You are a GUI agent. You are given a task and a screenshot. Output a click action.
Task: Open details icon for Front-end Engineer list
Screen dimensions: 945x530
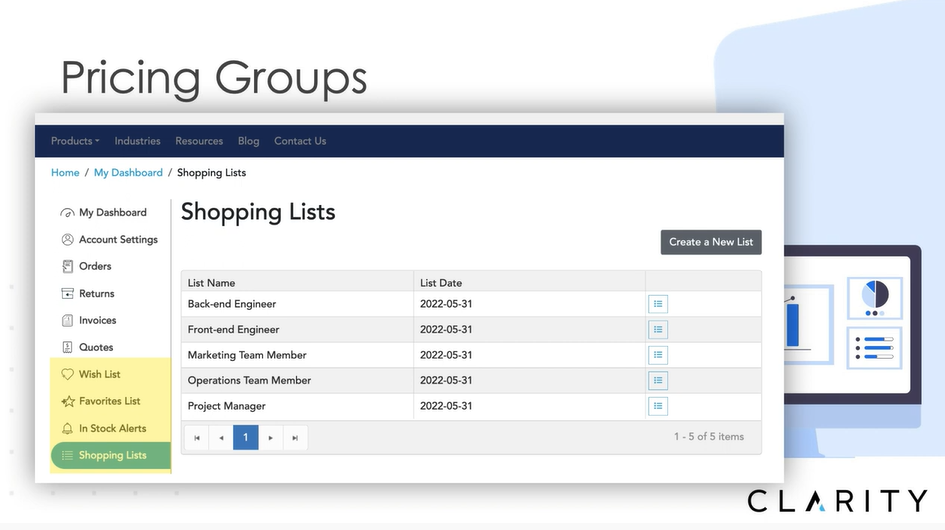pos(658,330)
